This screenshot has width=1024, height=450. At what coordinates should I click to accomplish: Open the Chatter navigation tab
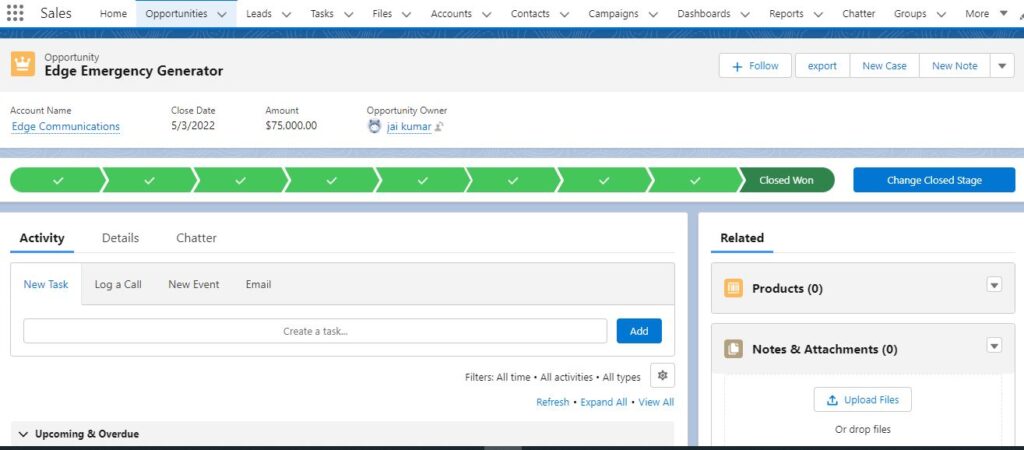pyautogui.click(x=858, y=14)
